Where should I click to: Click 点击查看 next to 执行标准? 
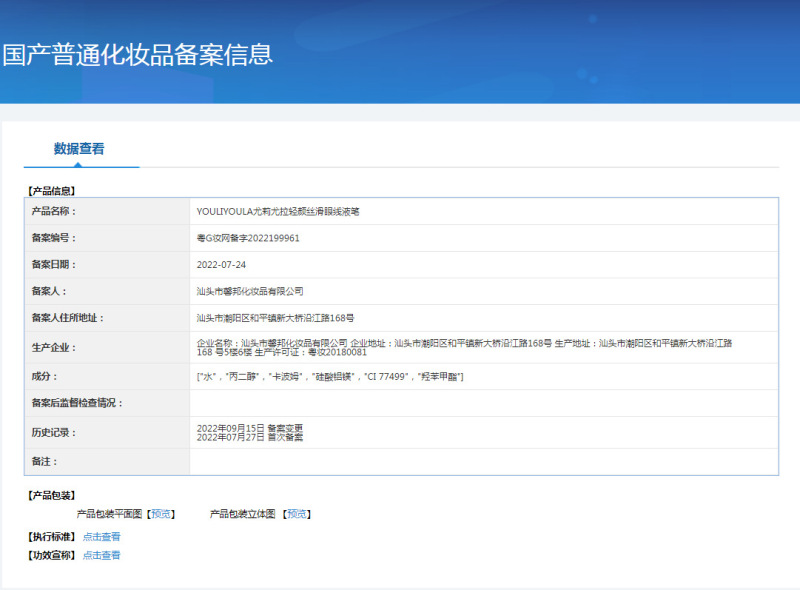(x=102, y=536)
